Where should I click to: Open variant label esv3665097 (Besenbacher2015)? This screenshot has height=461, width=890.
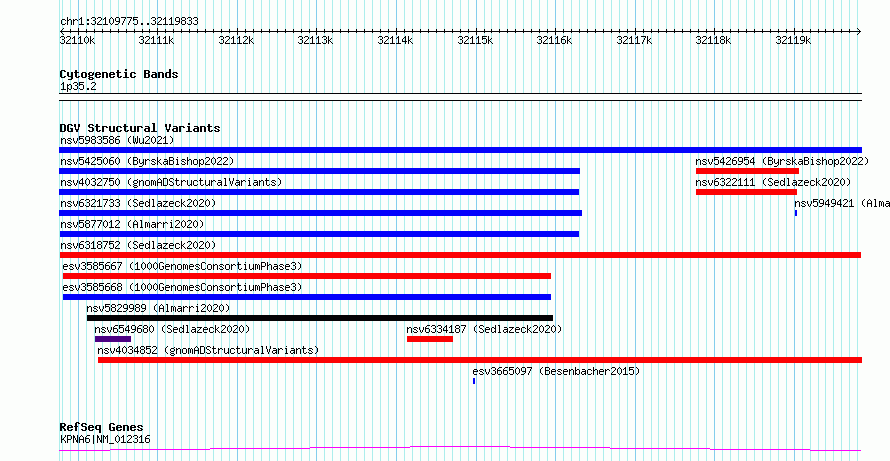(x=556, y=371)
